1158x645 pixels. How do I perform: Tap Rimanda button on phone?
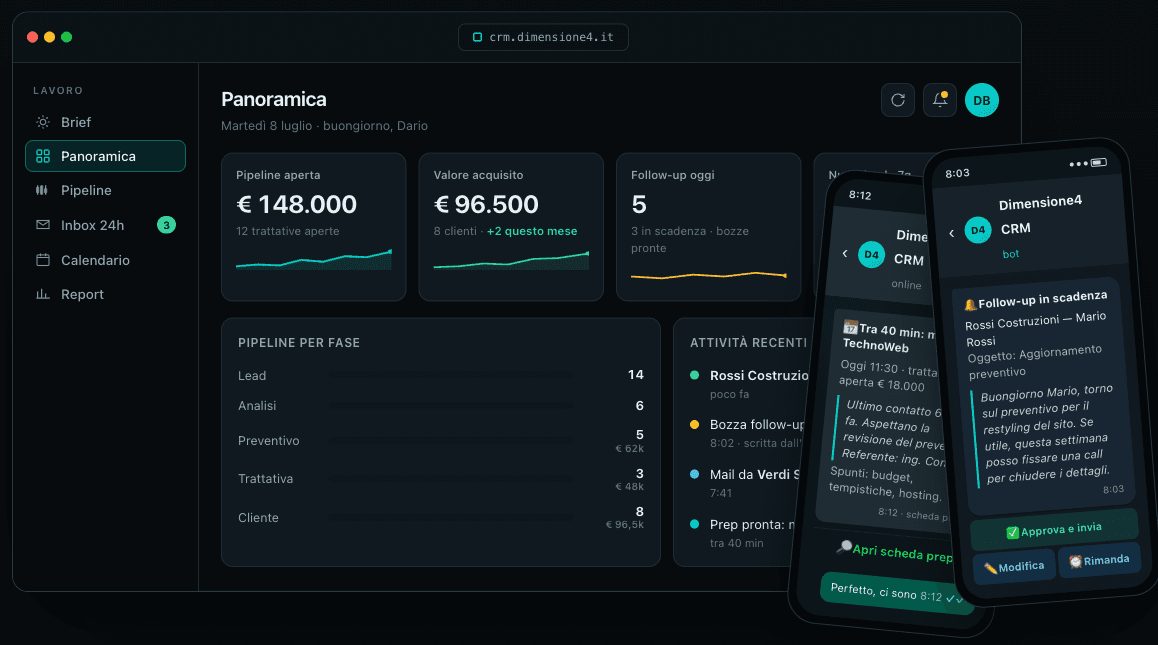(1100, 560)
